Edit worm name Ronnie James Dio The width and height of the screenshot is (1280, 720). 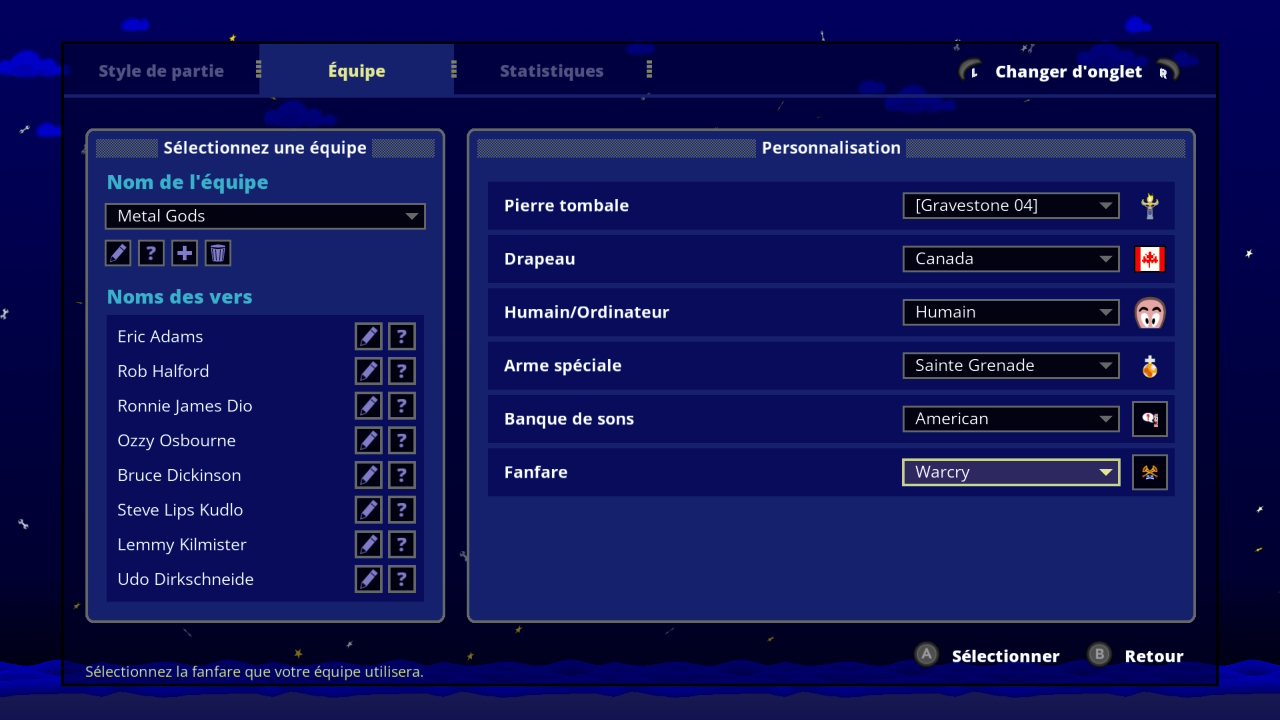369,405
